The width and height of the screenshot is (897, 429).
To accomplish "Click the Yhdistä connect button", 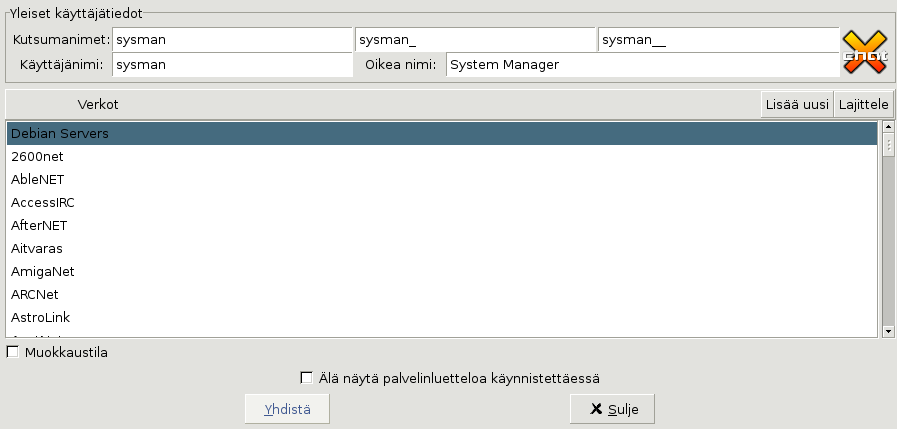I will (x=287, y=409).
